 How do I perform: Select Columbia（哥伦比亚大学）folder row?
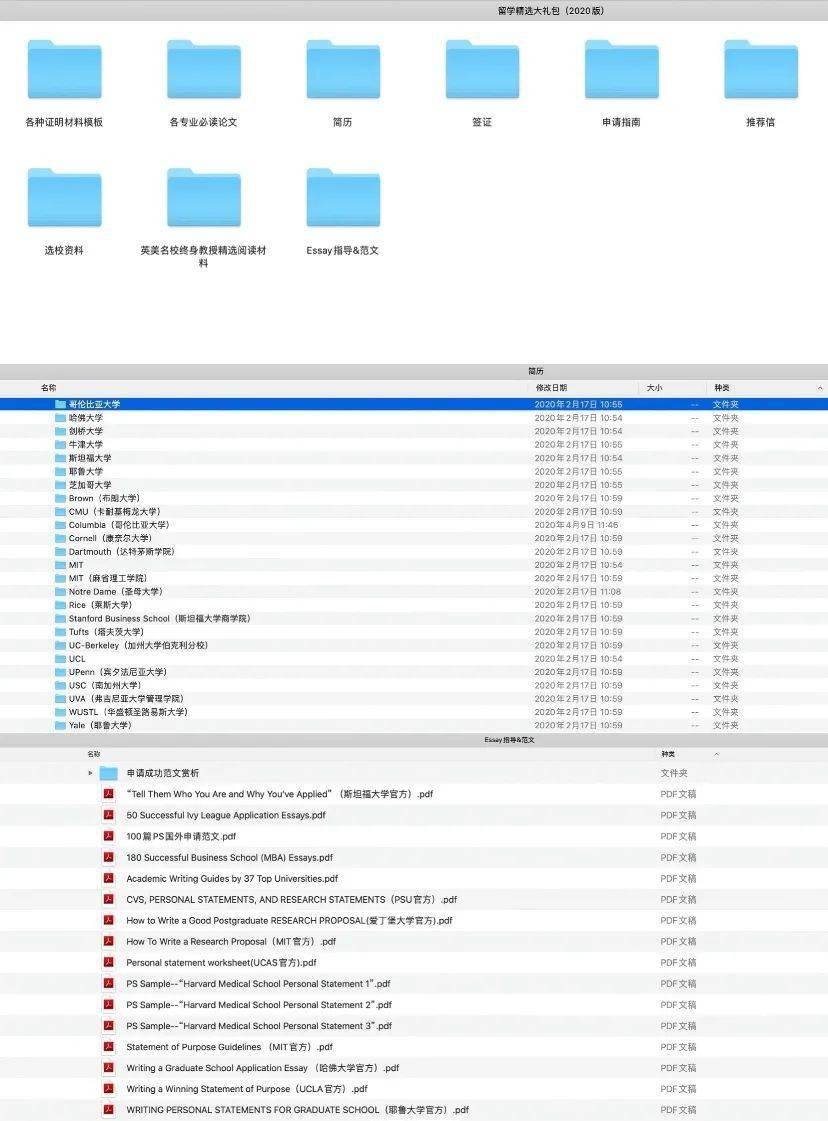(414, 525)
